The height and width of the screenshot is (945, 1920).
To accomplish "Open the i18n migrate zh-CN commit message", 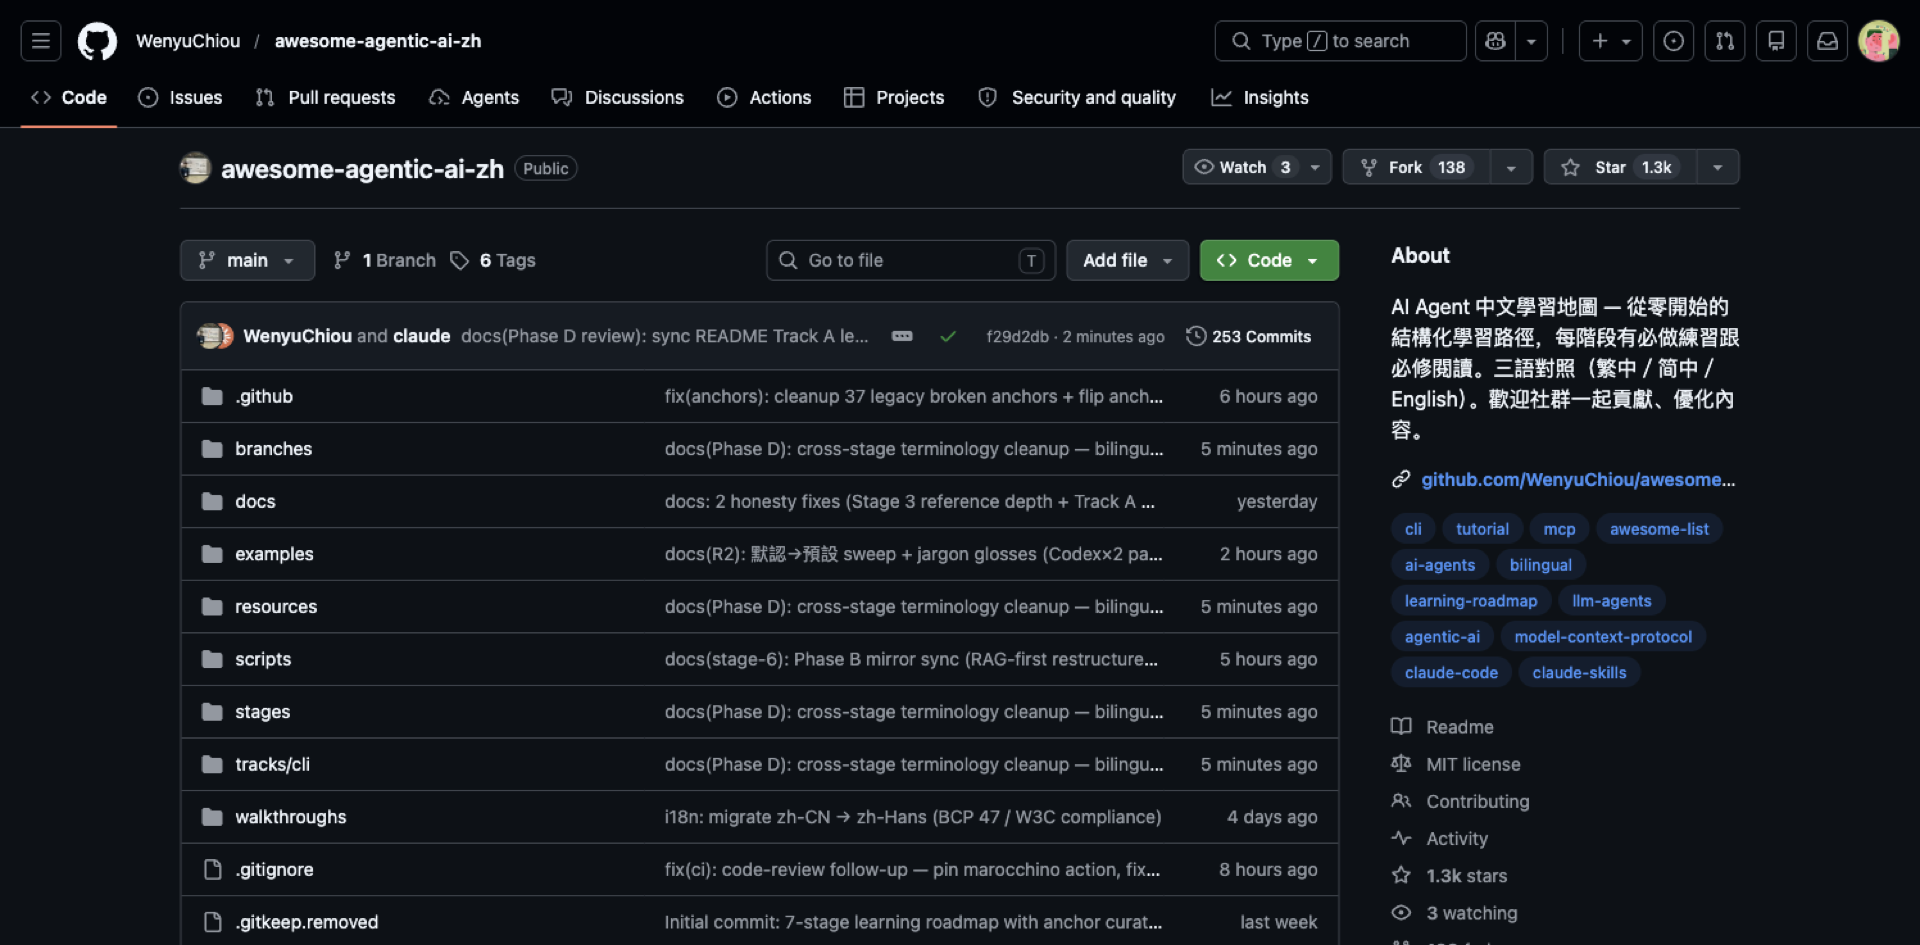I will click(913, 817).
